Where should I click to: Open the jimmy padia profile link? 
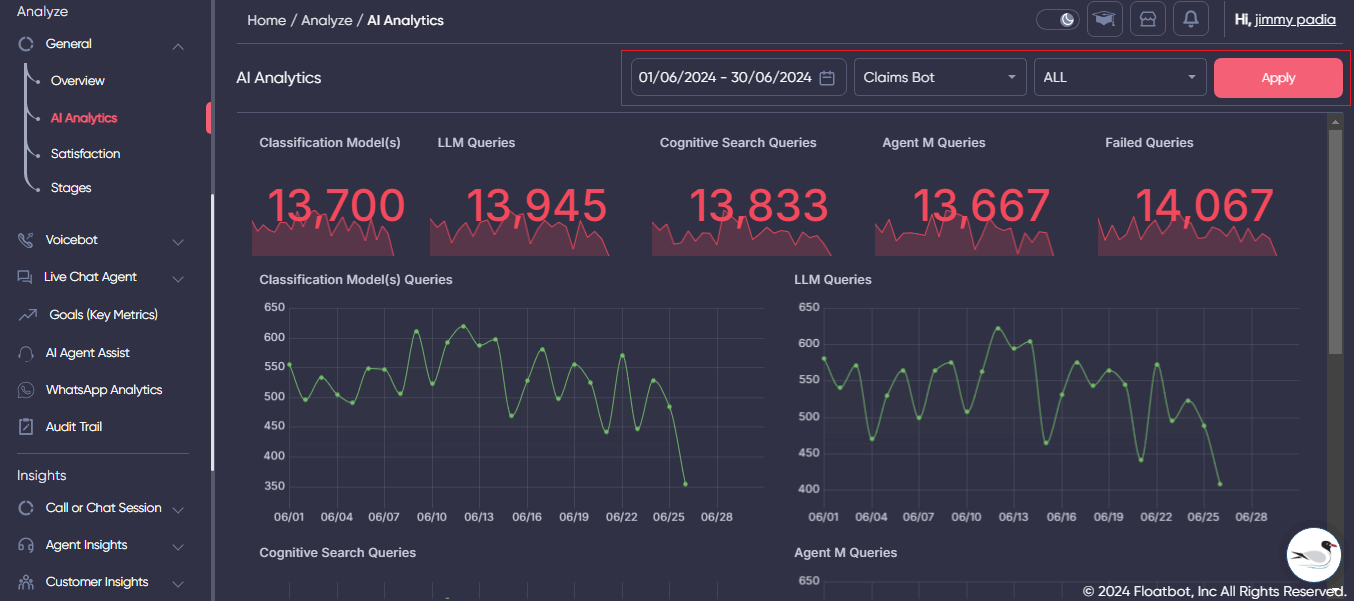click(x=1295, y=19)
